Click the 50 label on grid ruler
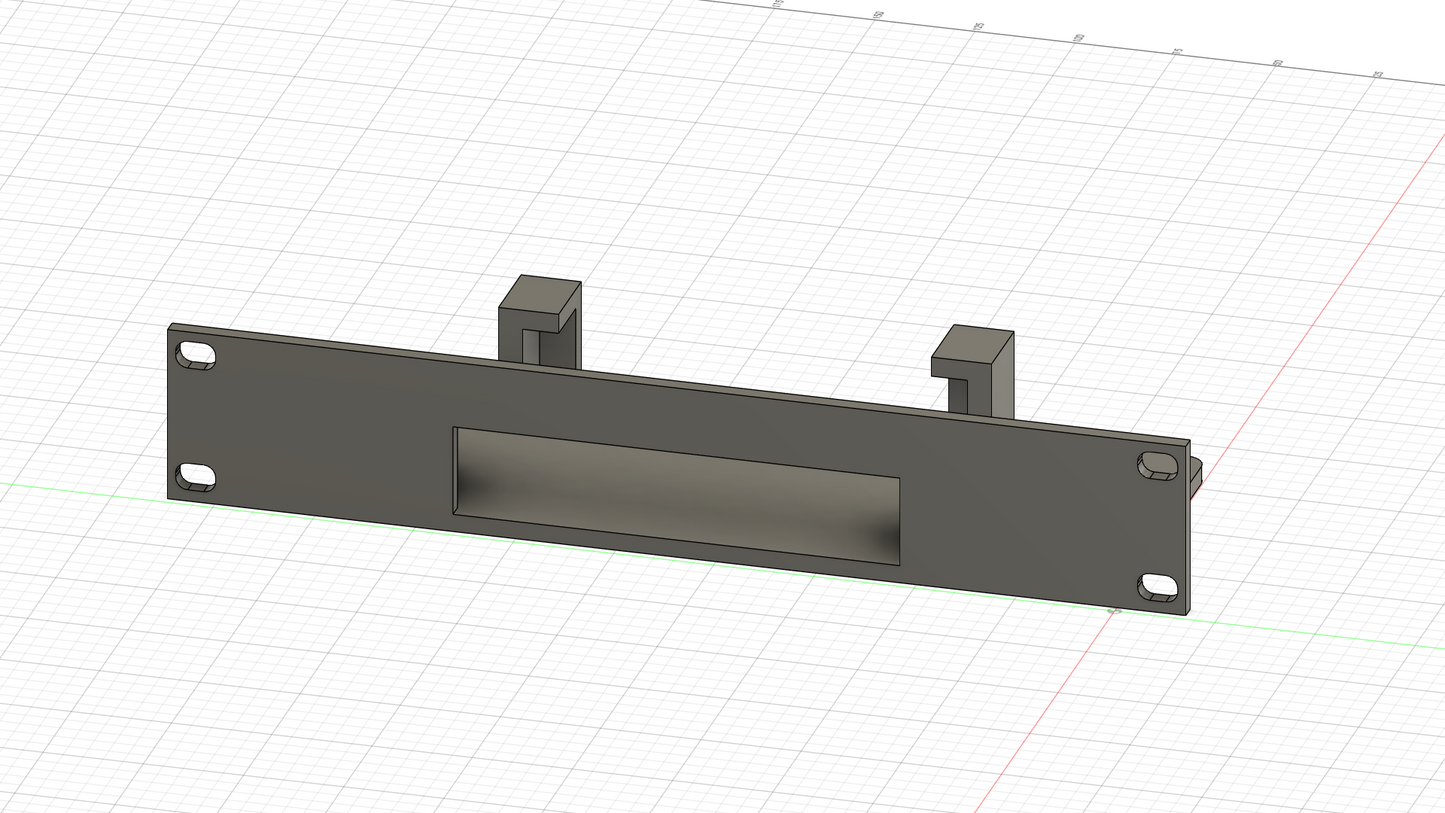The image size is (1445, 813). 1278,63
